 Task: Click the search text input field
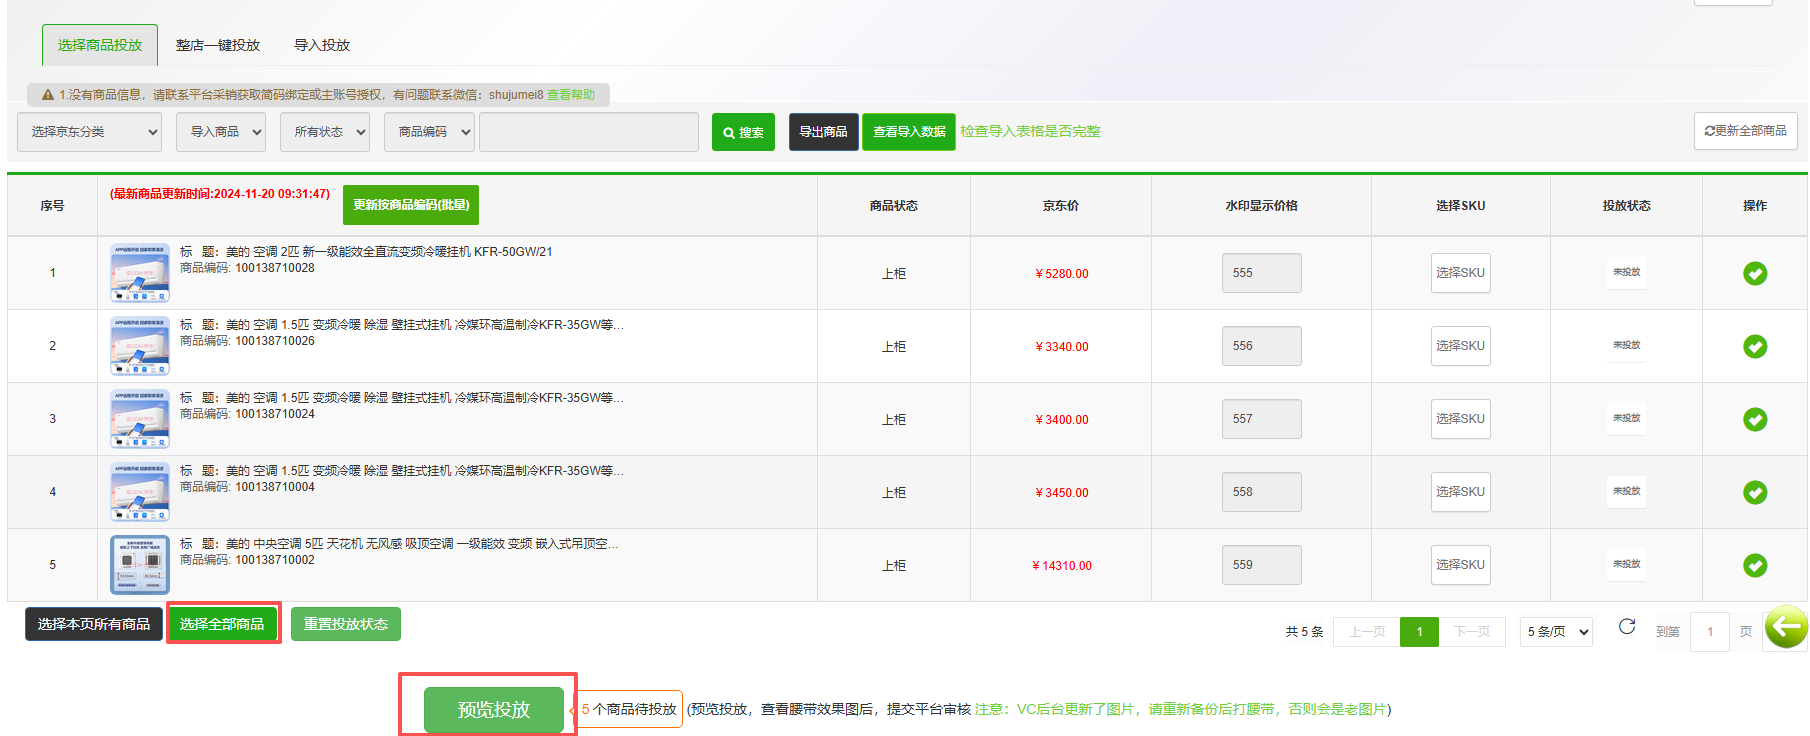(588, 132)
